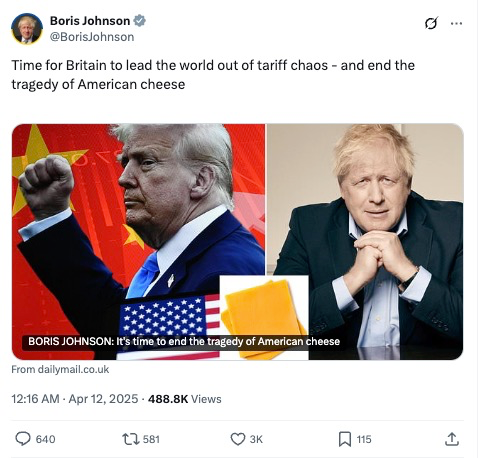Click the From dailymail.co.uk source link
This screenshot has width=479, height=458.
60,369
